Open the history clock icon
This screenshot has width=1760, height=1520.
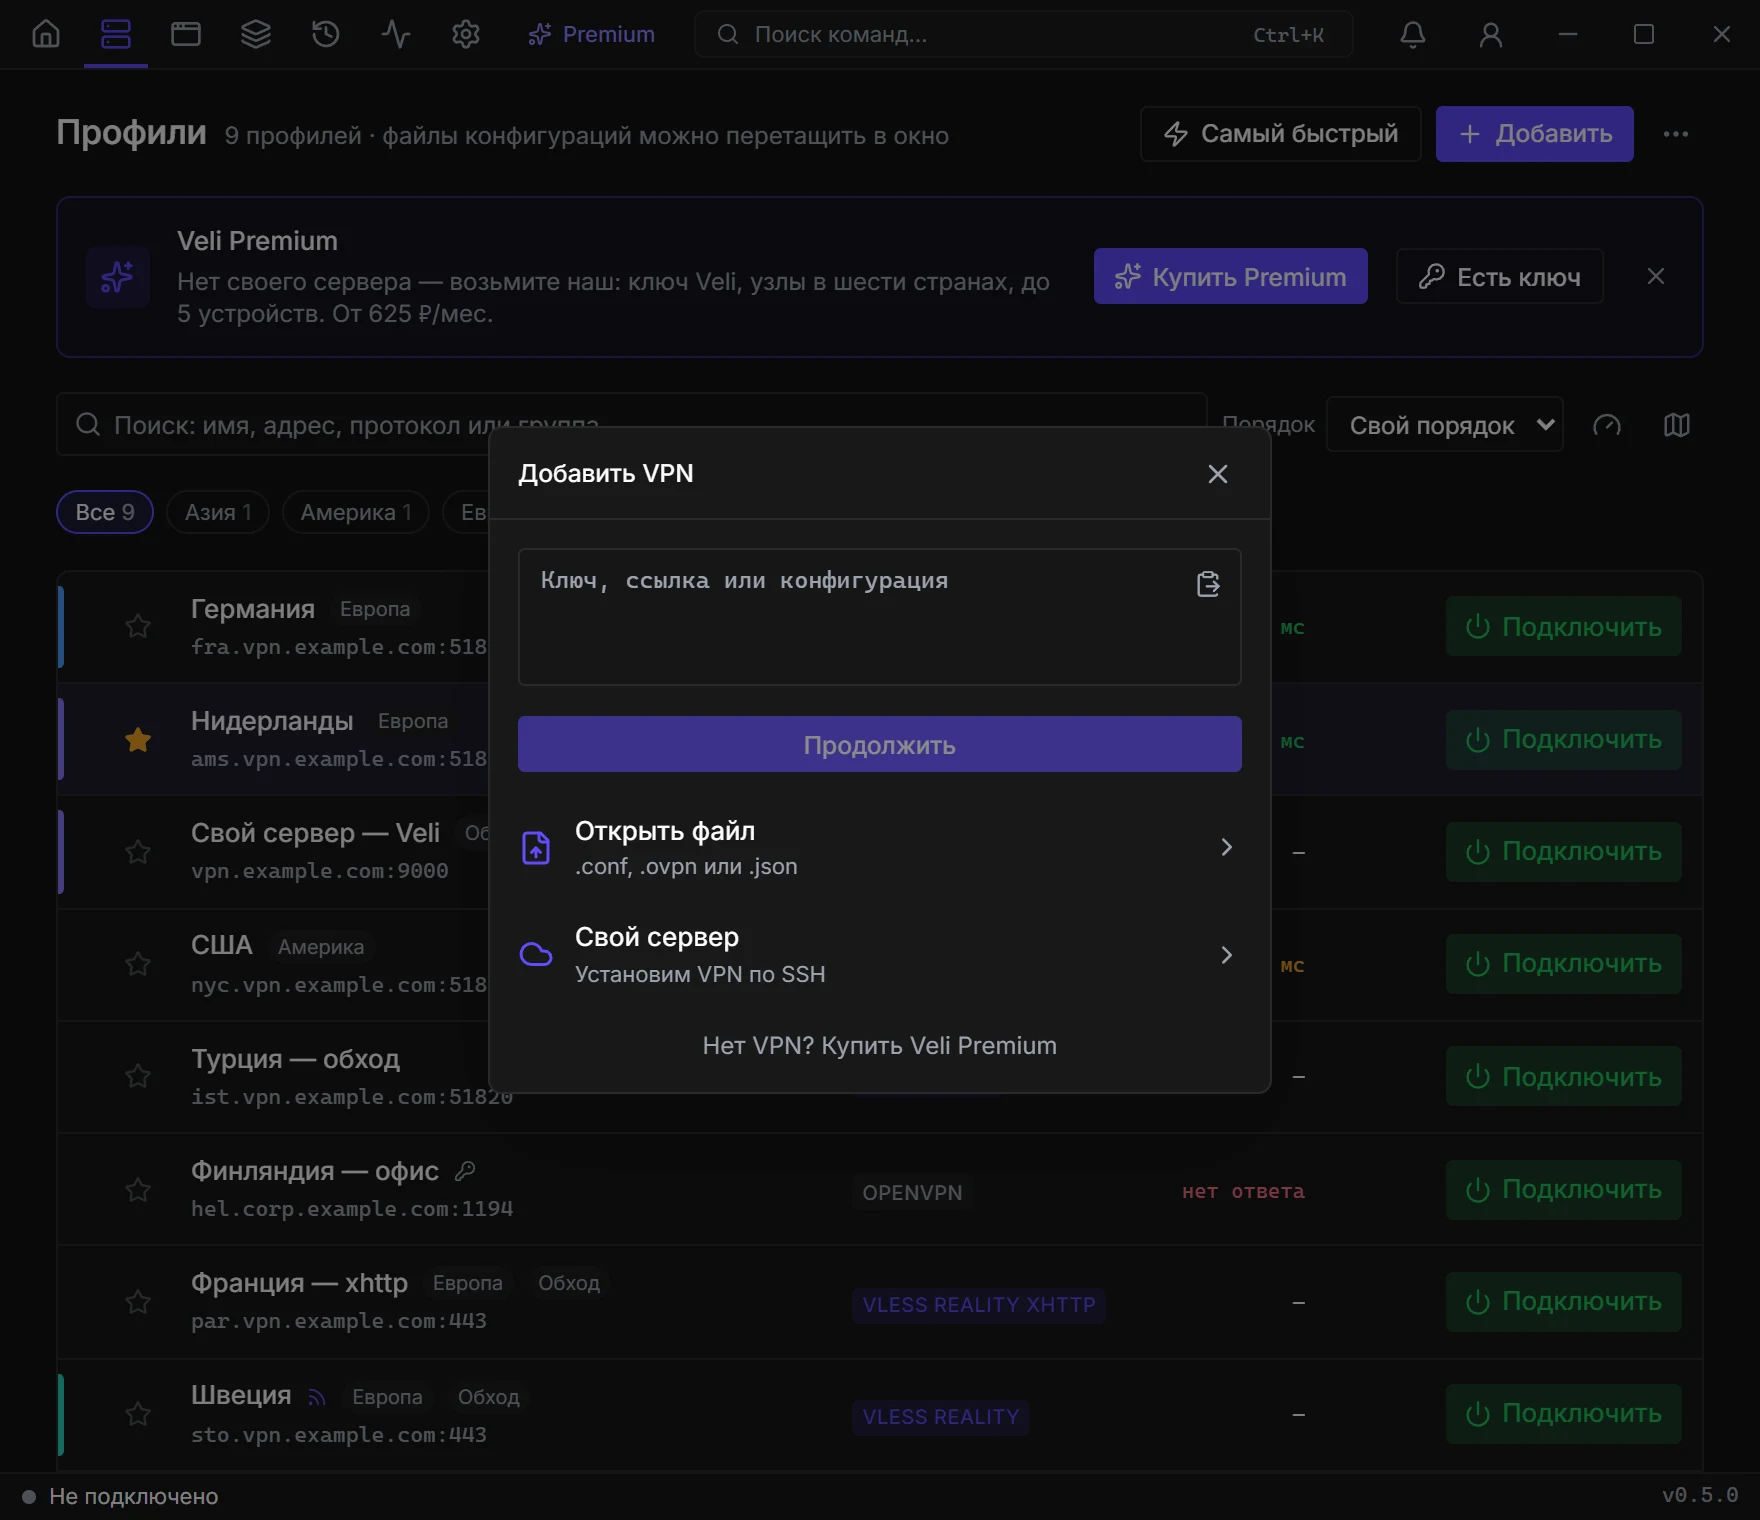coord(326,34)
